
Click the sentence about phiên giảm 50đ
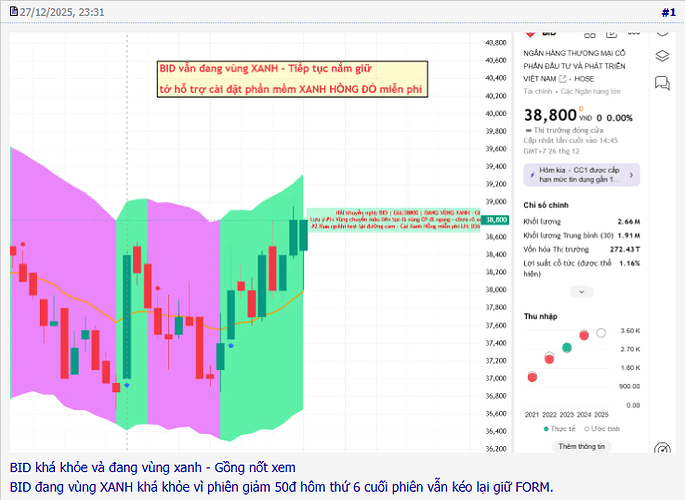(x=281, y=487)
